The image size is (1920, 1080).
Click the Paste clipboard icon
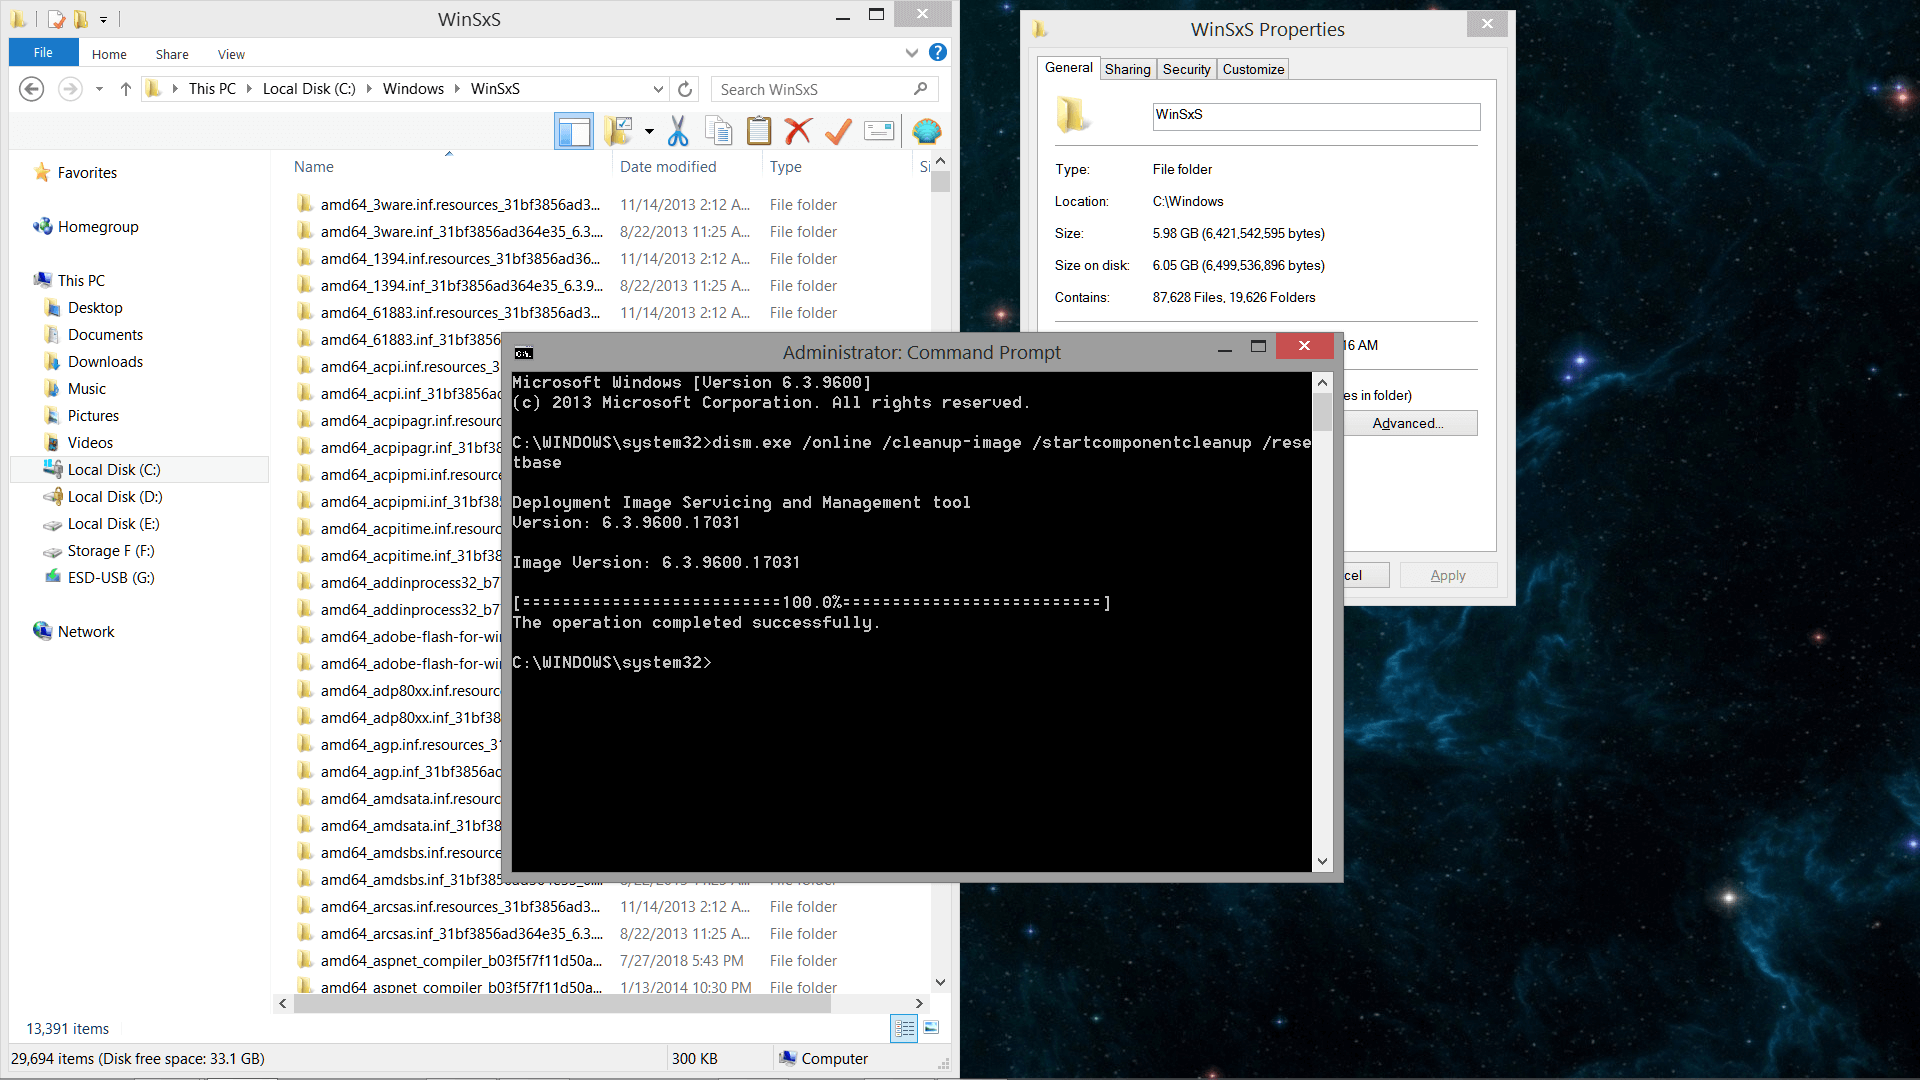pos(759,131)
